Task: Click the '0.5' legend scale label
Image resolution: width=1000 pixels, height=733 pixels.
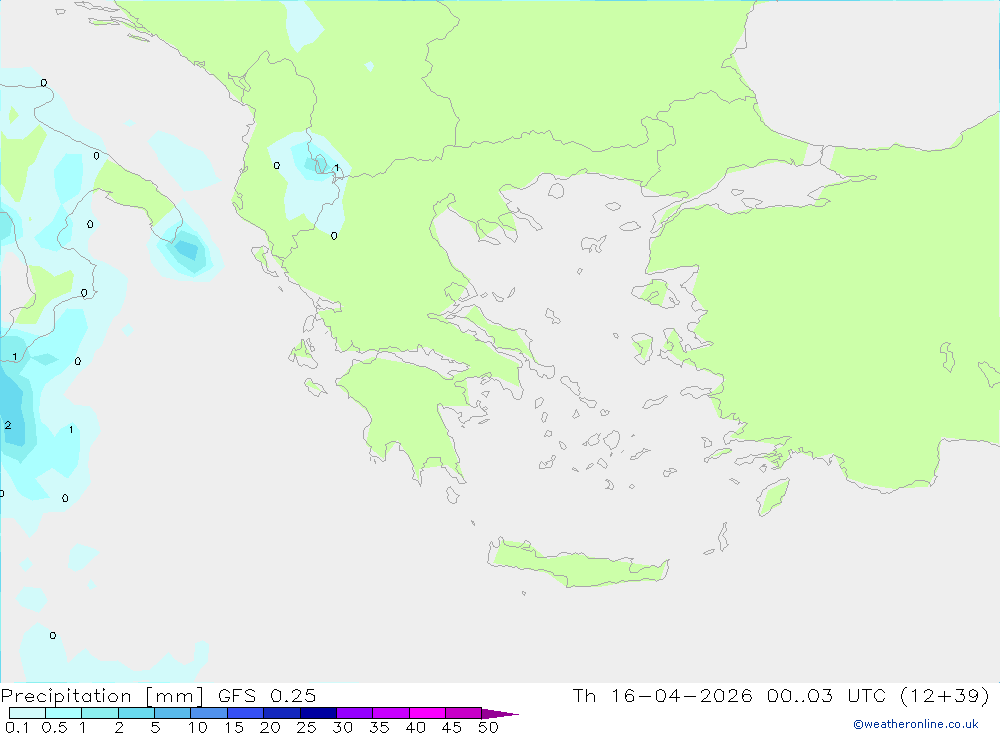Action: 54,727
